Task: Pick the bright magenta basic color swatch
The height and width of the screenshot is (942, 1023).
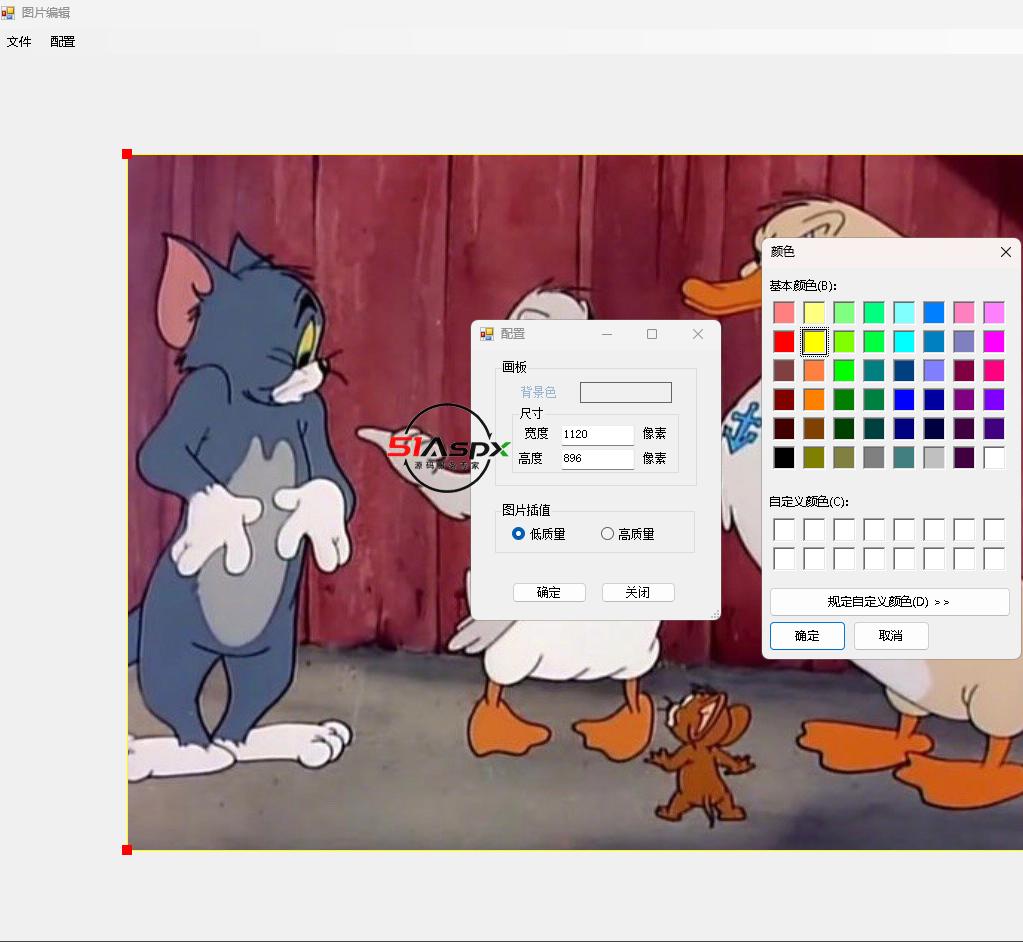Action: coord(994,341)
